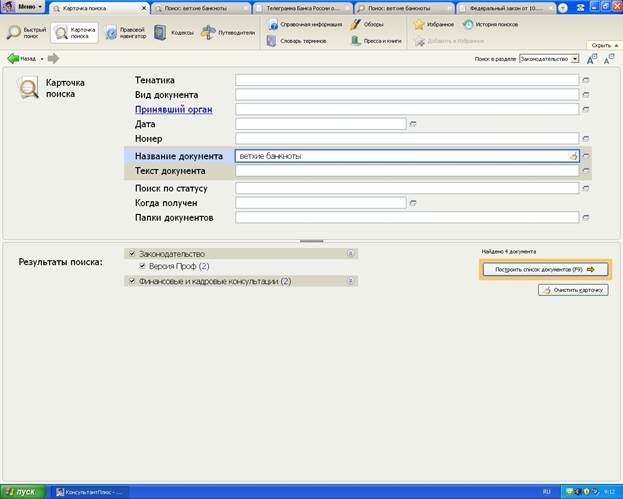Open dictionary icon beside Папки документов field
Screen dimensions: 623x499
pyautogui.click(x=586, y=218)
